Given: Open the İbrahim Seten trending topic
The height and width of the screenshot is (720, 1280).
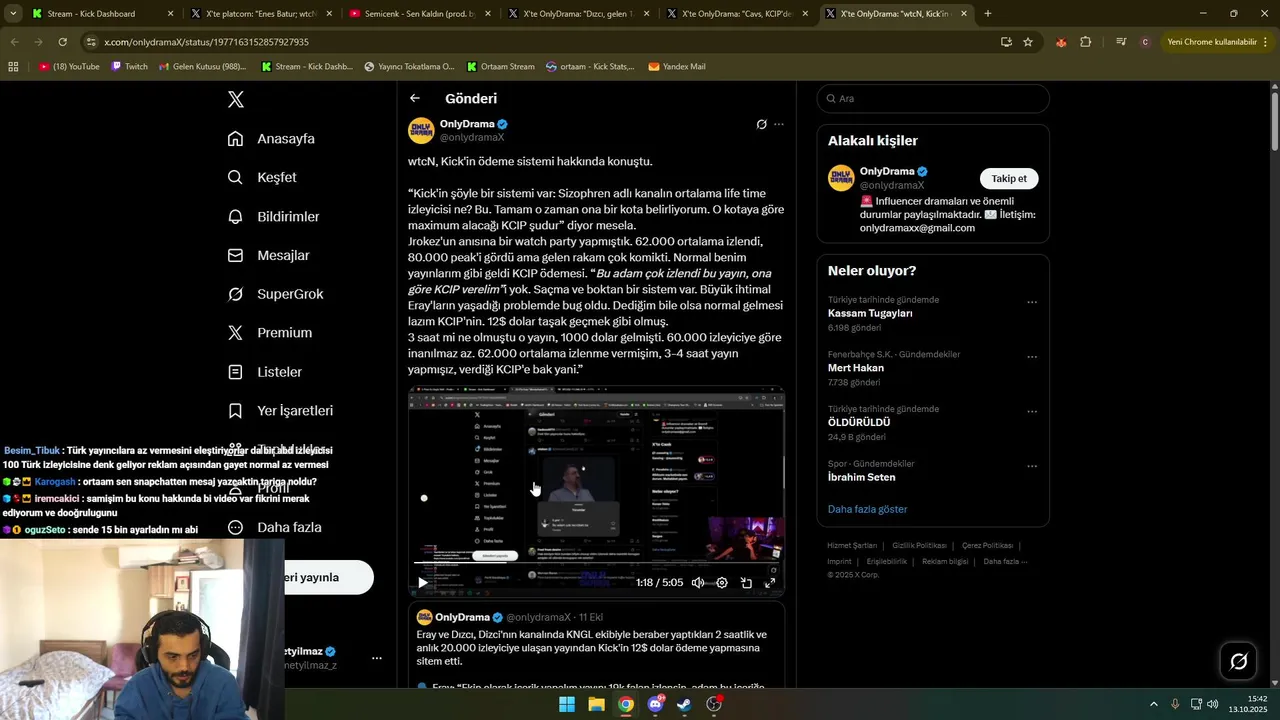Looking at the screenshot, I should (x=861, y=477).
